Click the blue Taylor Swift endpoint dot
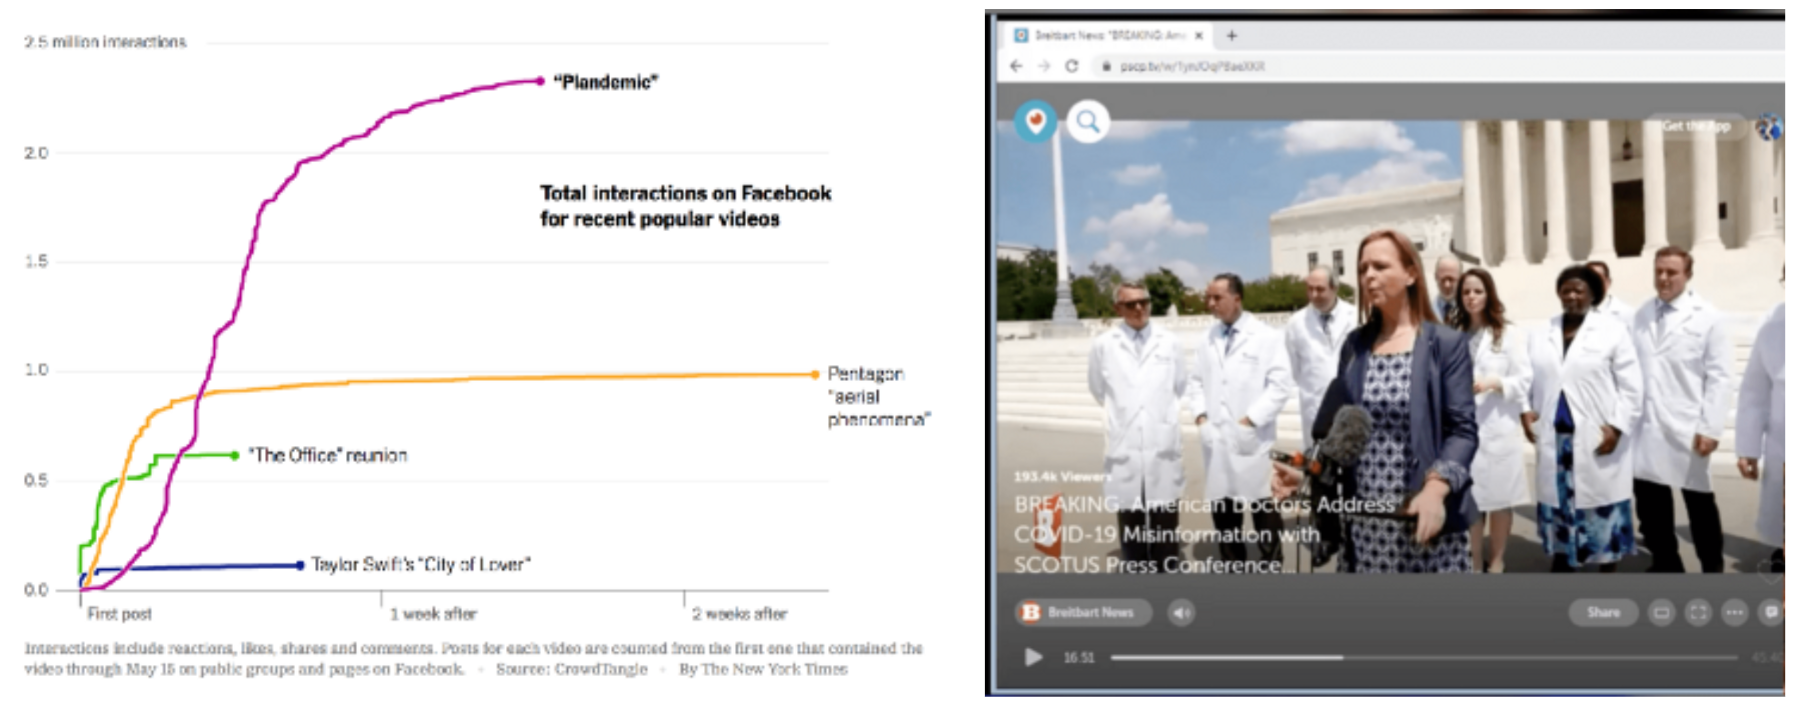Screen dimensions: 1796x708 [x=300, y=566]
